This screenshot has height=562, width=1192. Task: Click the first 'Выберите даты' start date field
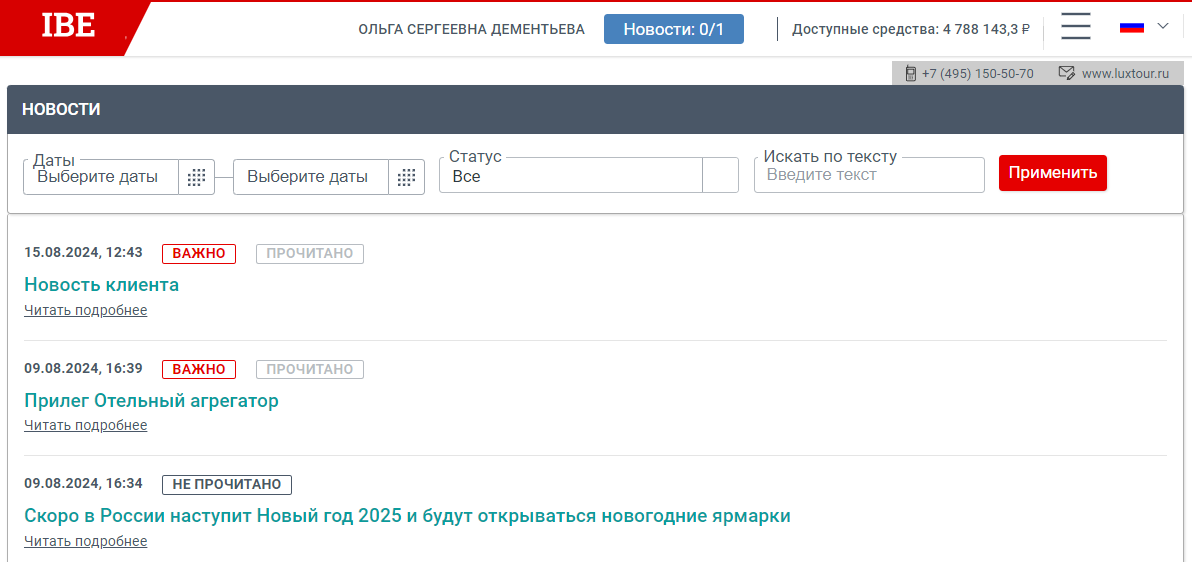click(x=101, y=177)
